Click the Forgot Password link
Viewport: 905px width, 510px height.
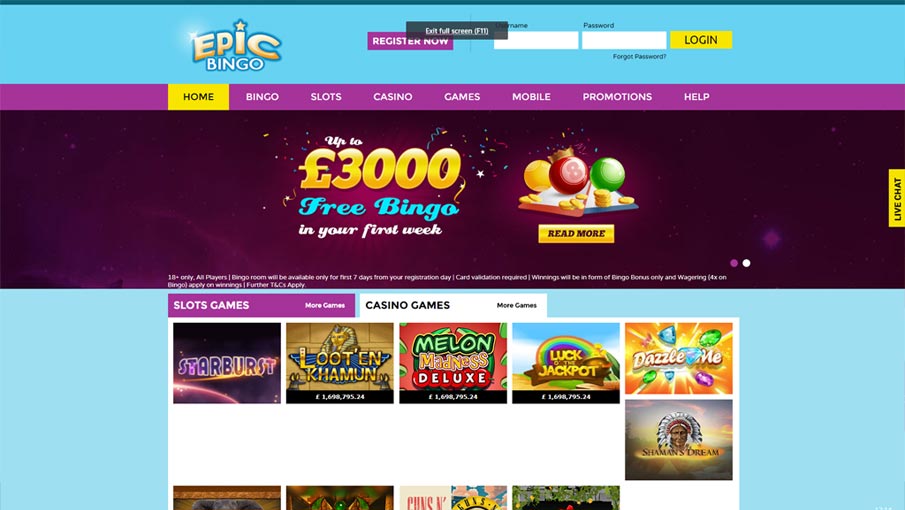coord(640,57)
